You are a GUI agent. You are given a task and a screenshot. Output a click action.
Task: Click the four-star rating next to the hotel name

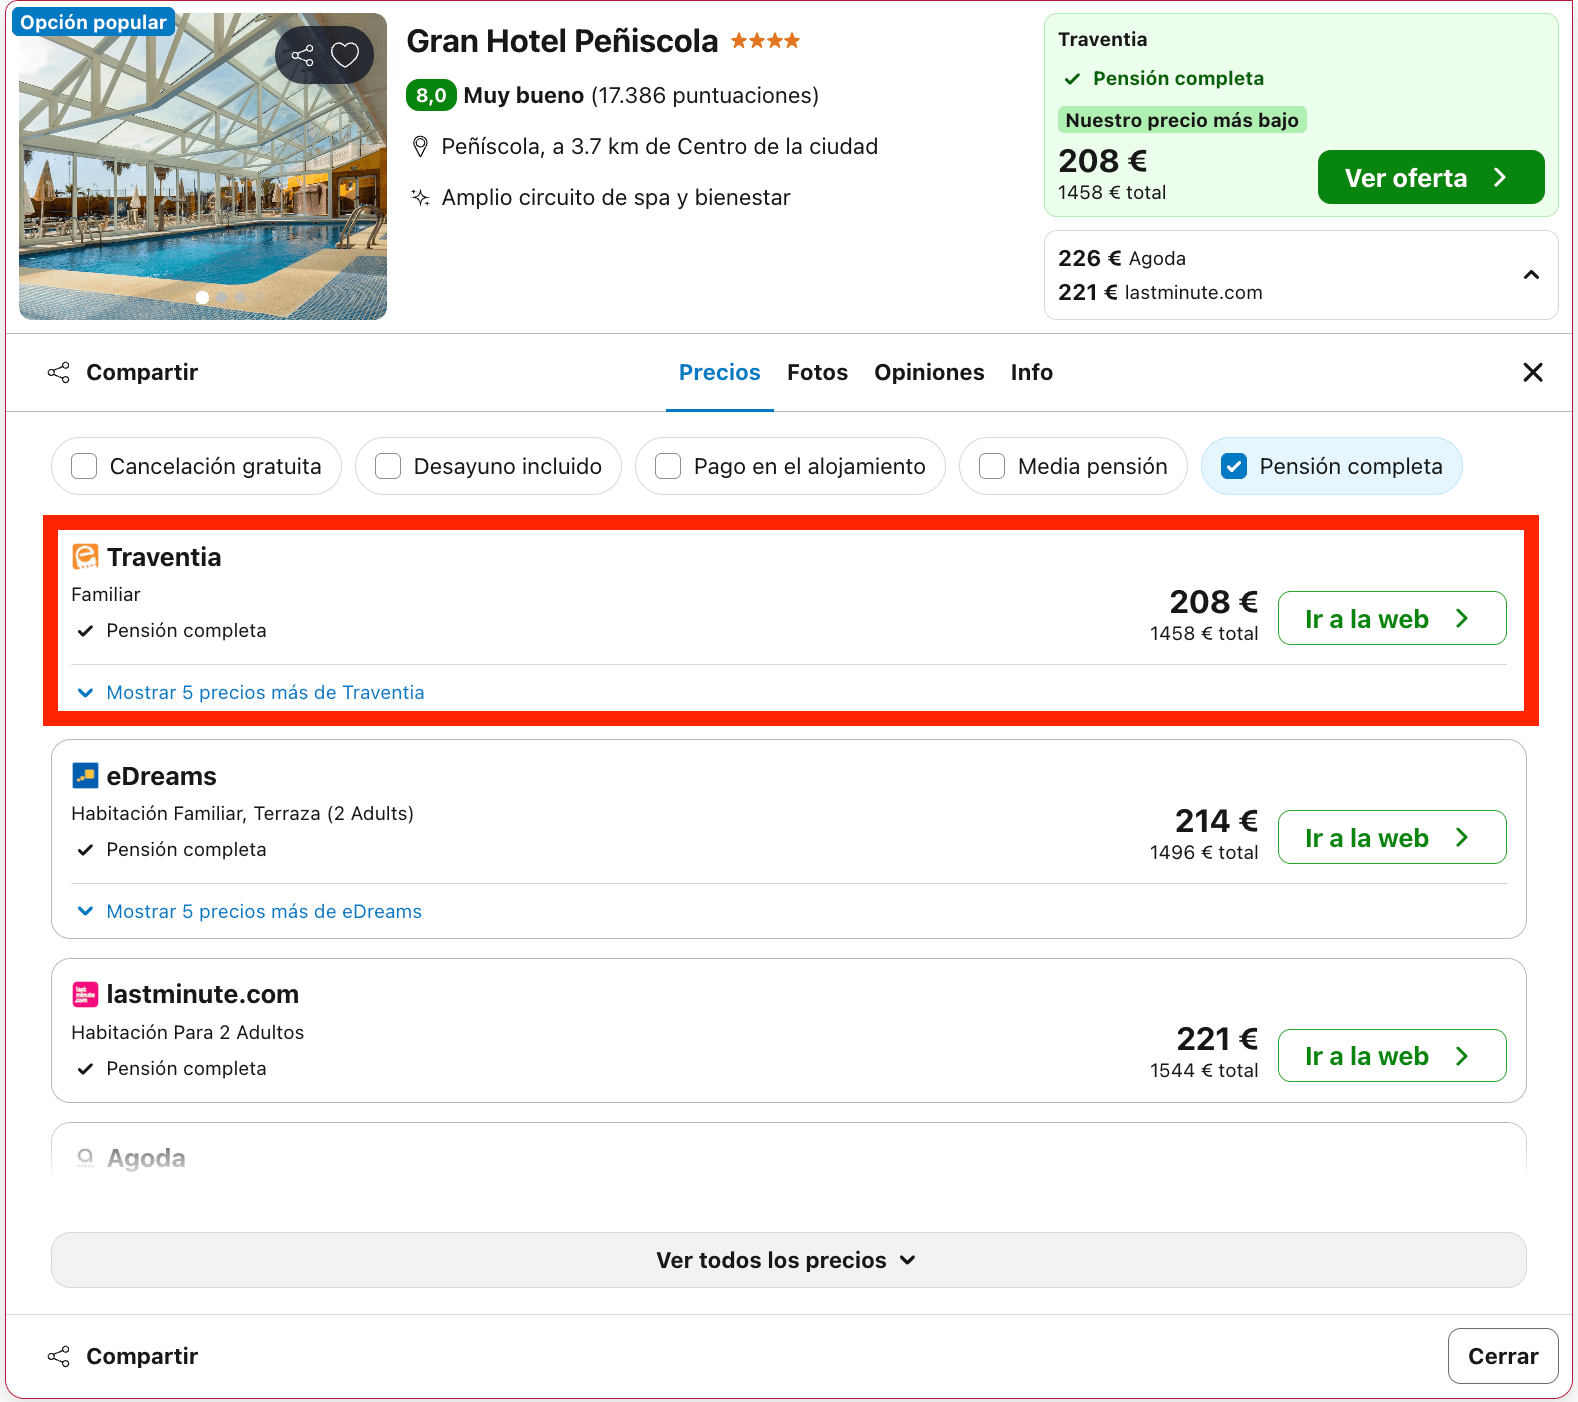(765, 41)
